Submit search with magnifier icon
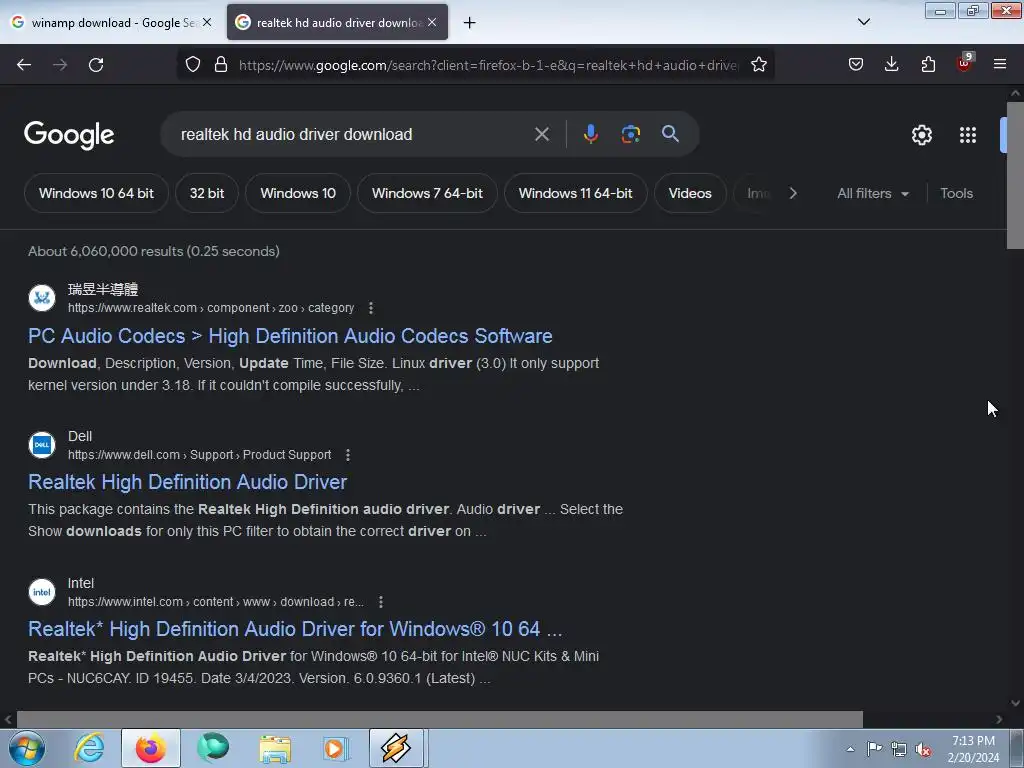The image size is (1024, 768). (x=670, y=134)
